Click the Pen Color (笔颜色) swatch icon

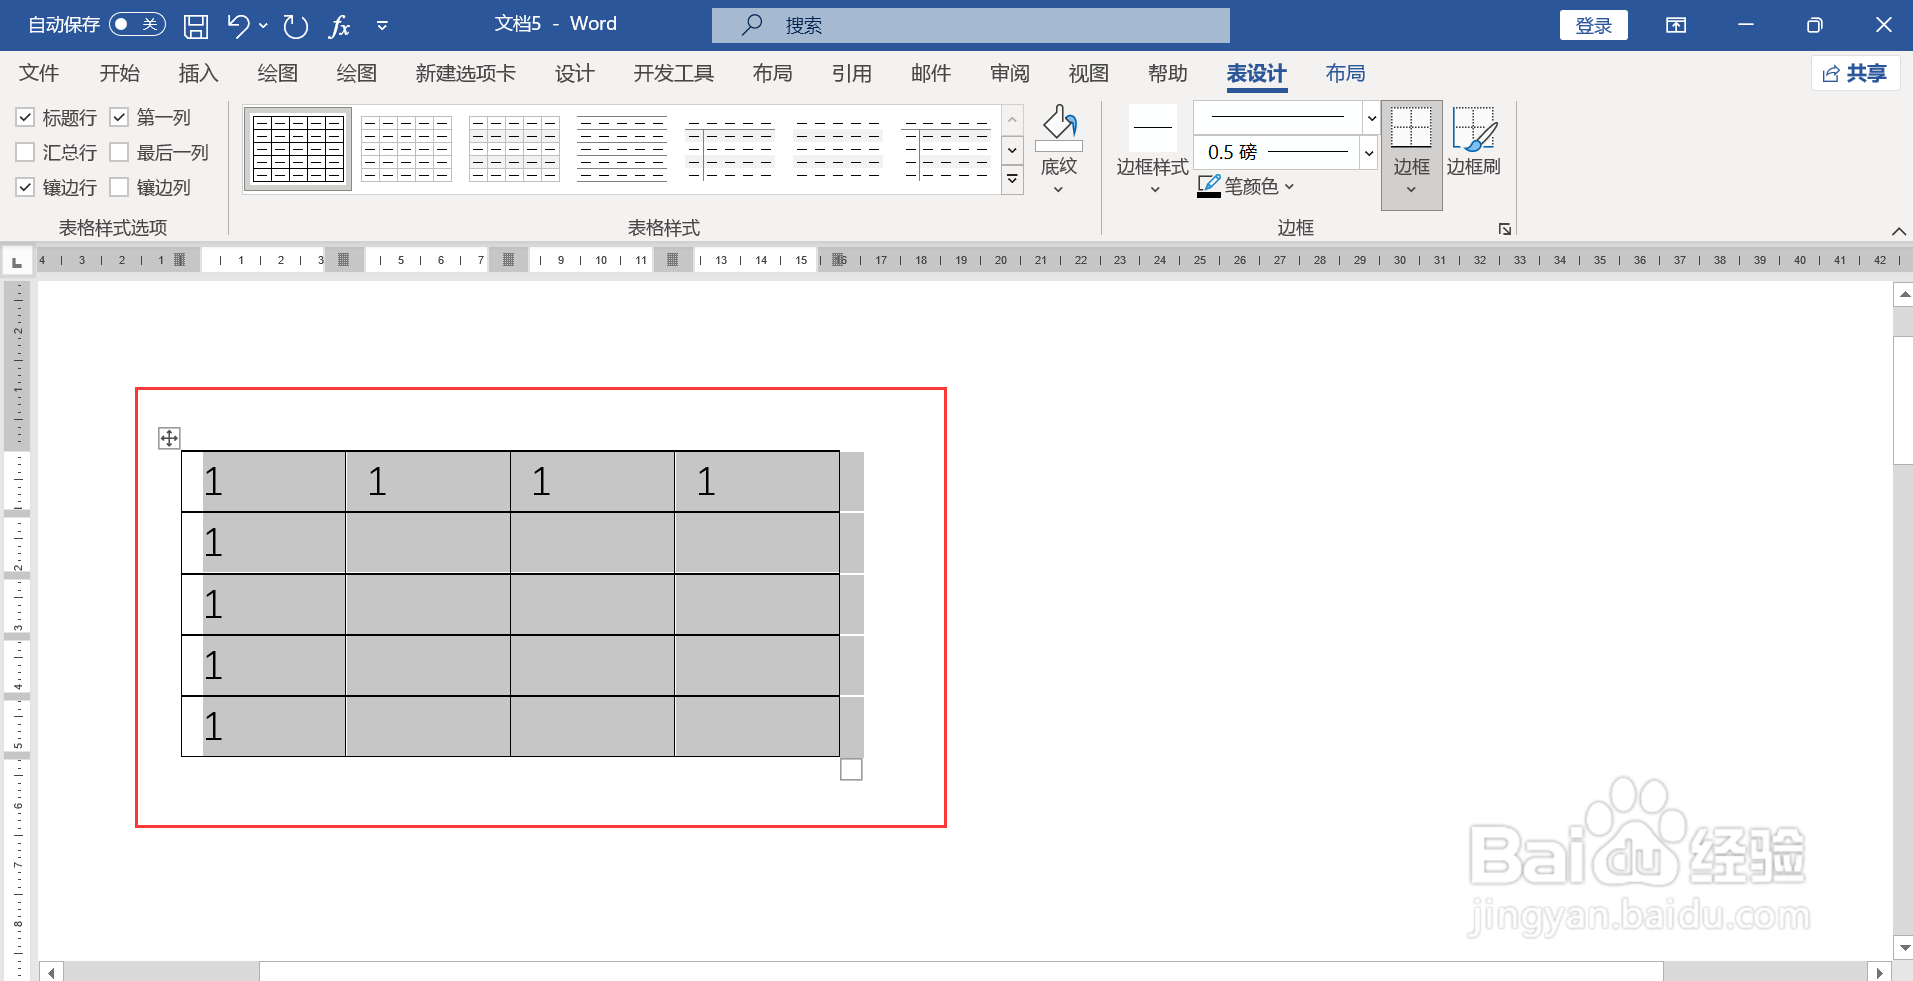[1209, 186]
